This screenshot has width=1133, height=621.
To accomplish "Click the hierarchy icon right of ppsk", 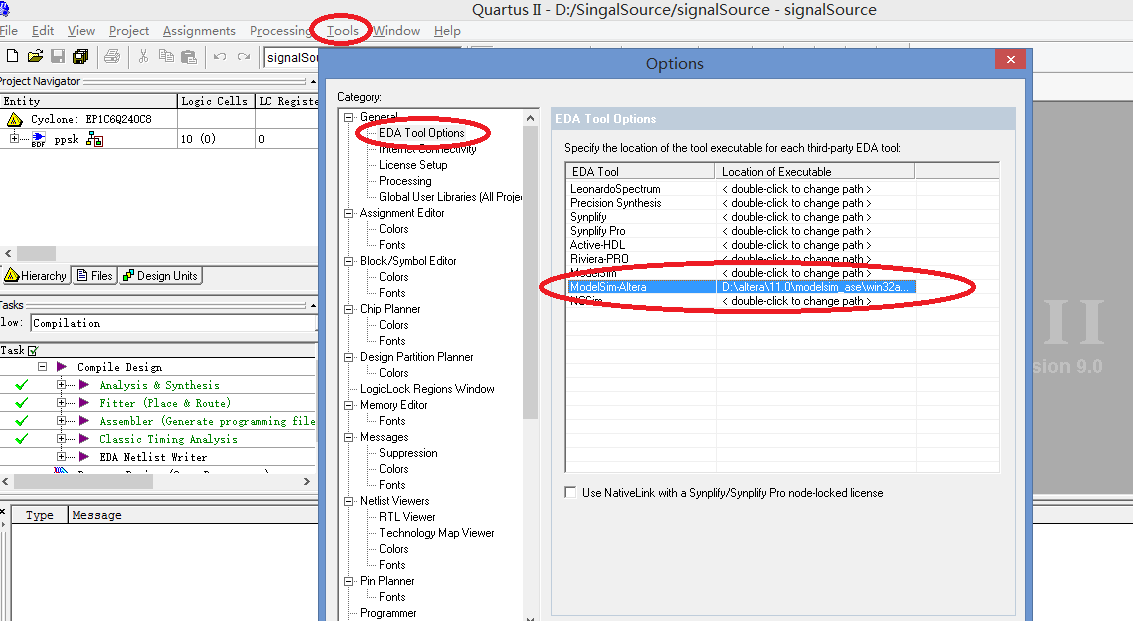I will coord(94,140).
